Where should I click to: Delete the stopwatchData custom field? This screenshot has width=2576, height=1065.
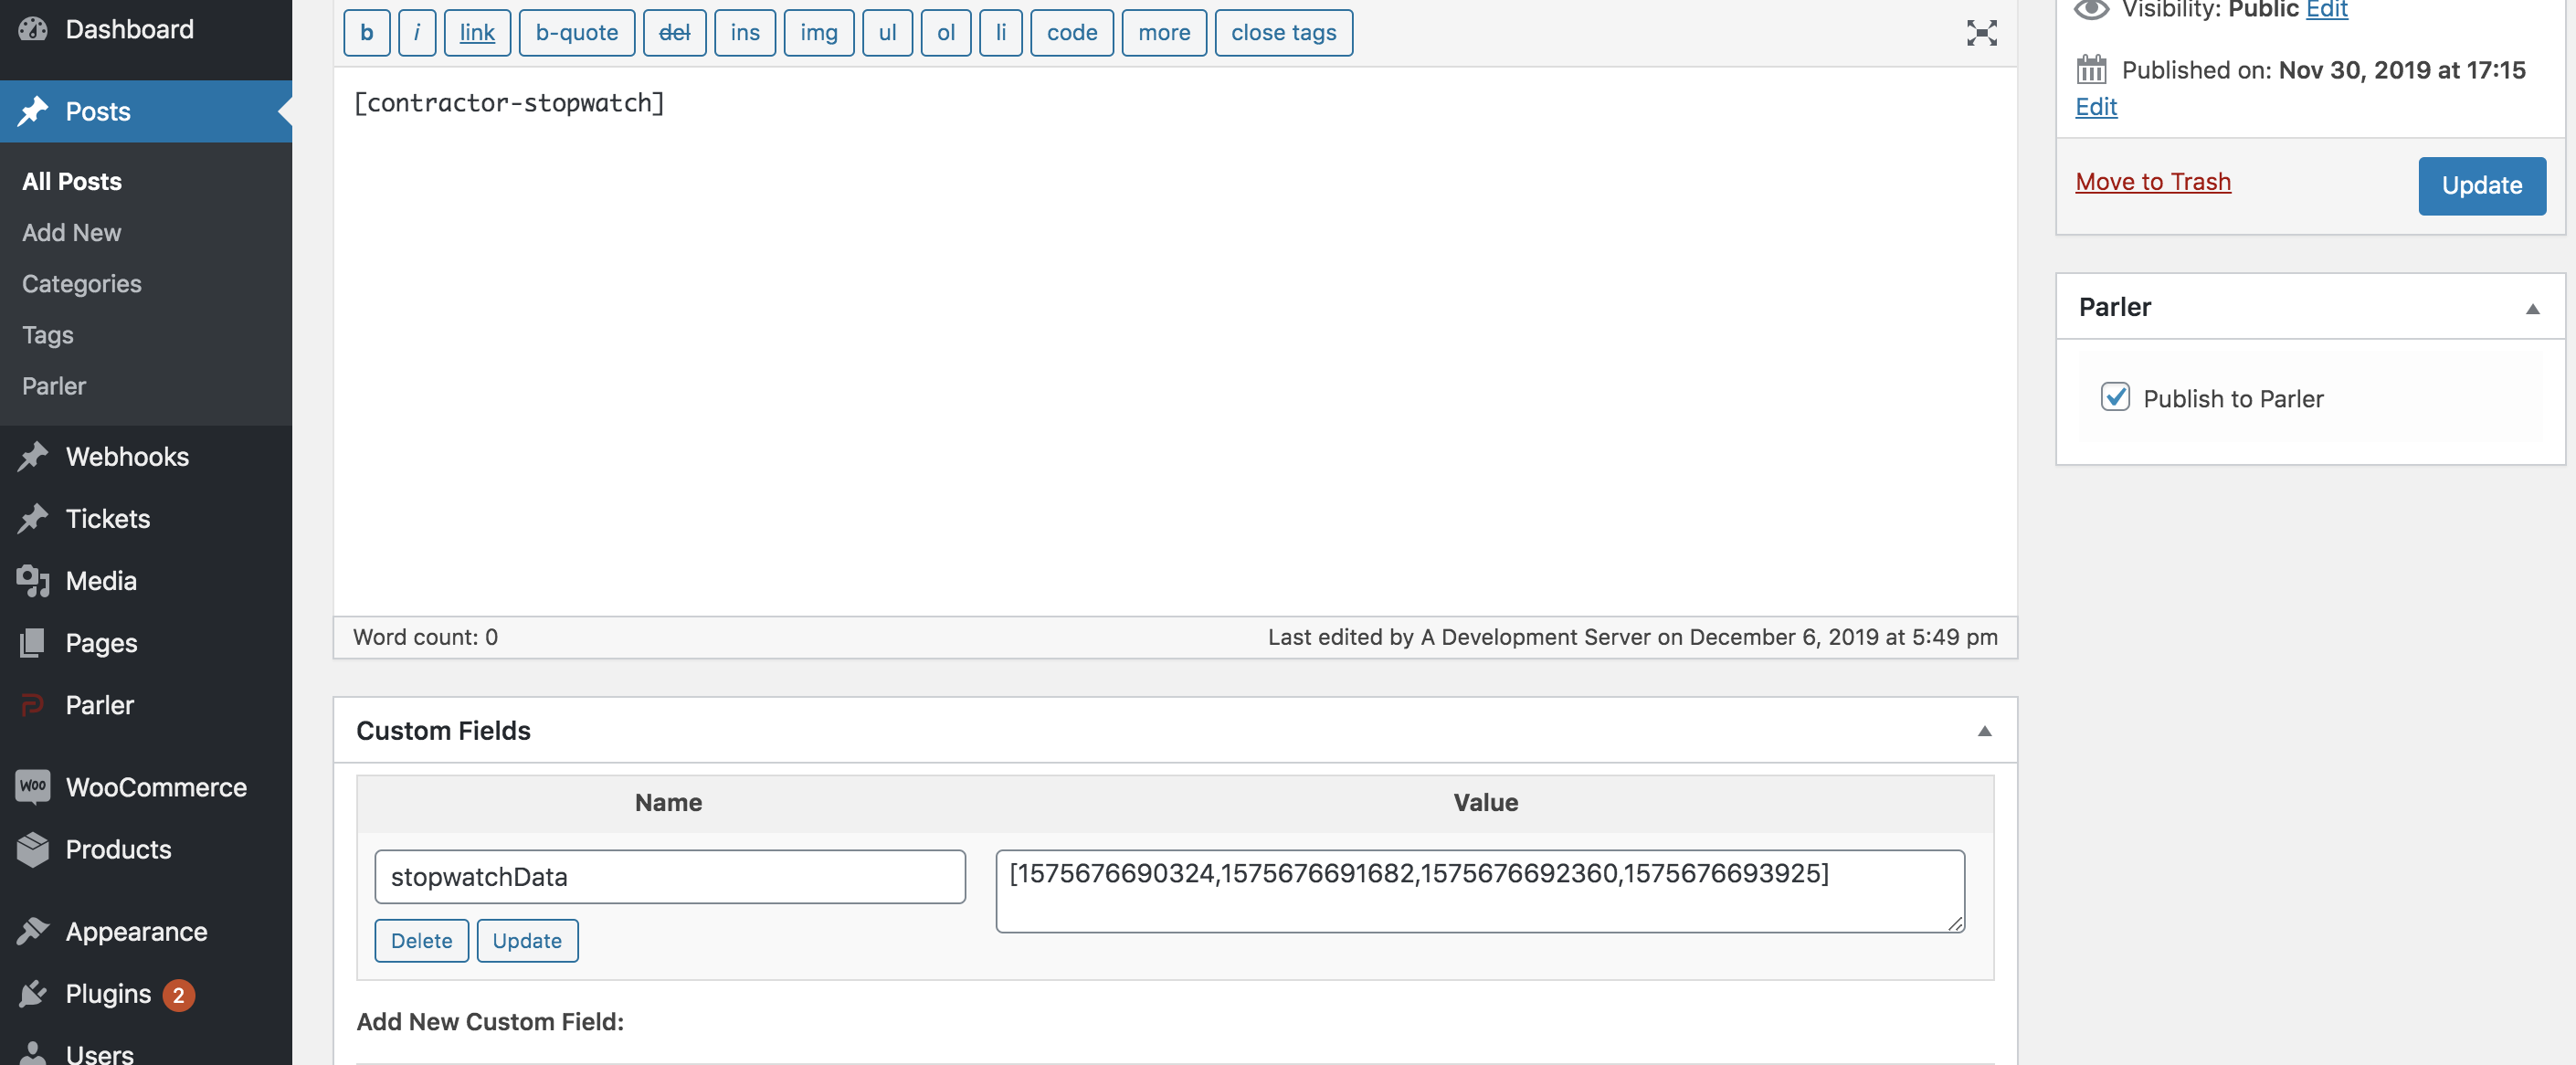click(421, 940)
